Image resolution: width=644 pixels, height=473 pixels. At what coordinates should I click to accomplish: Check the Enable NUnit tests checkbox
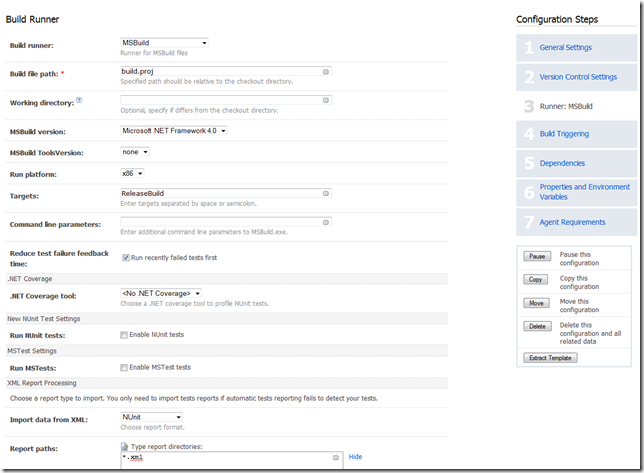[x=124, y=335]
